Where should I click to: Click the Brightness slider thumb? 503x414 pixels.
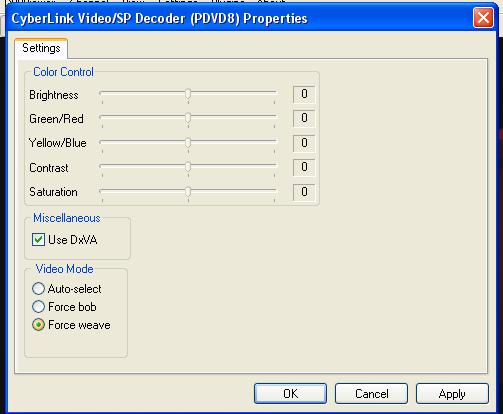(x=188, y=94)
